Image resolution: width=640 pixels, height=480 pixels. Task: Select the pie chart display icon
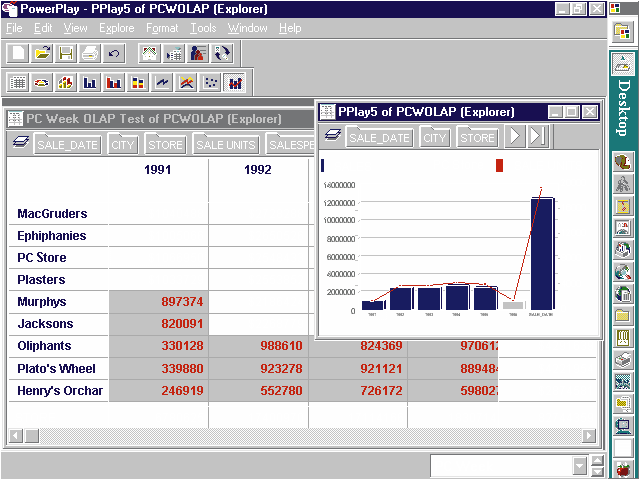[42, 83]
